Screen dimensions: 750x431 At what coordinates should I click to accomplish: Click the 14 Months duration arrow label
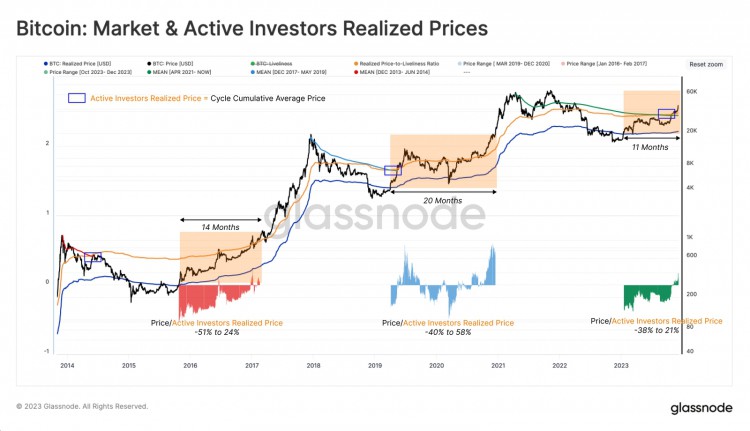[x=220, y=227]
